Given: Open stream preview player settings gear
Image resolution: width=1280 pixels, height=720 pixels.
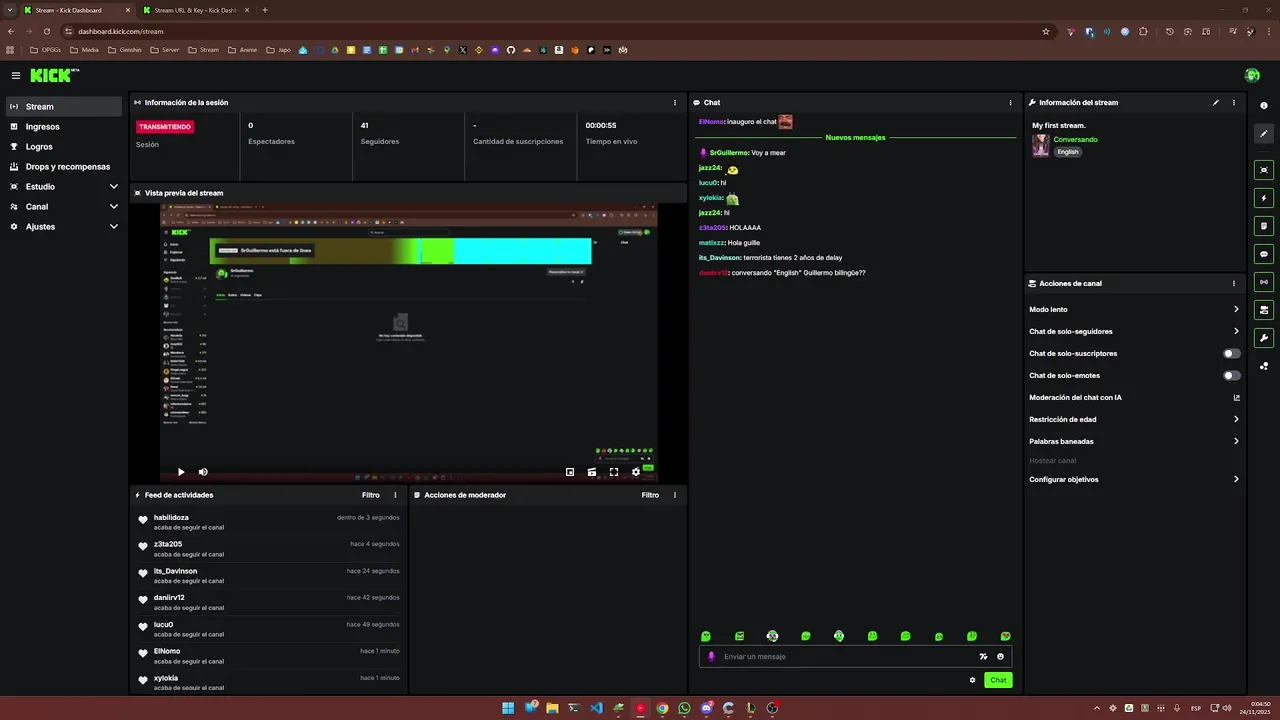Looking at the screenshot, I should coord(636,472).
